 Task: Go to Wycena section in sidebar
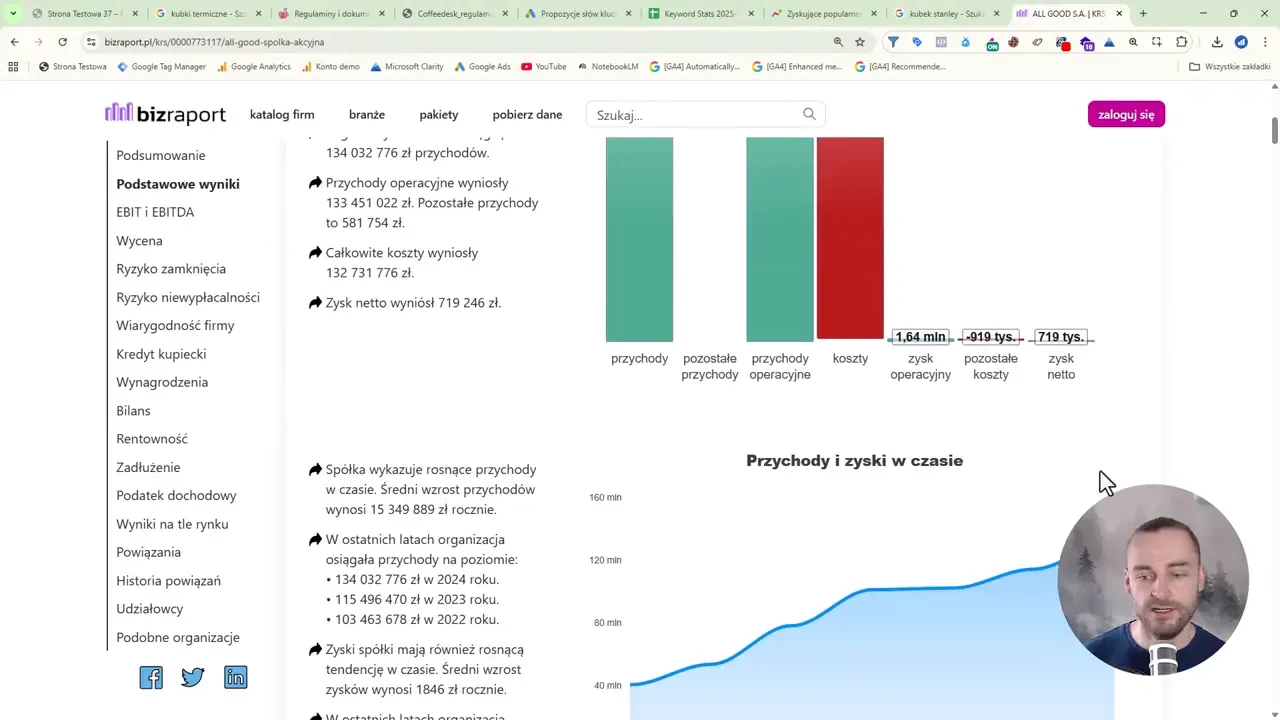[x=139, y=240]
